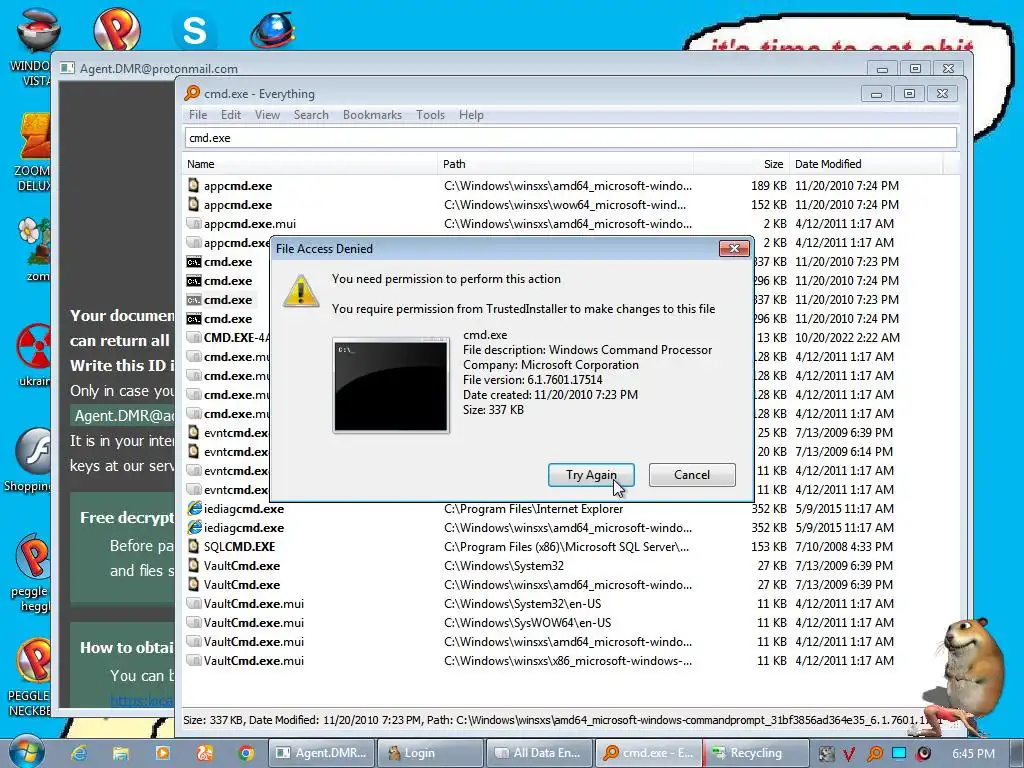Click the 7/10/2008 4:33 PM date cell
The height and width of the screenshot is (768, 1024).
(x=844, y=547)
